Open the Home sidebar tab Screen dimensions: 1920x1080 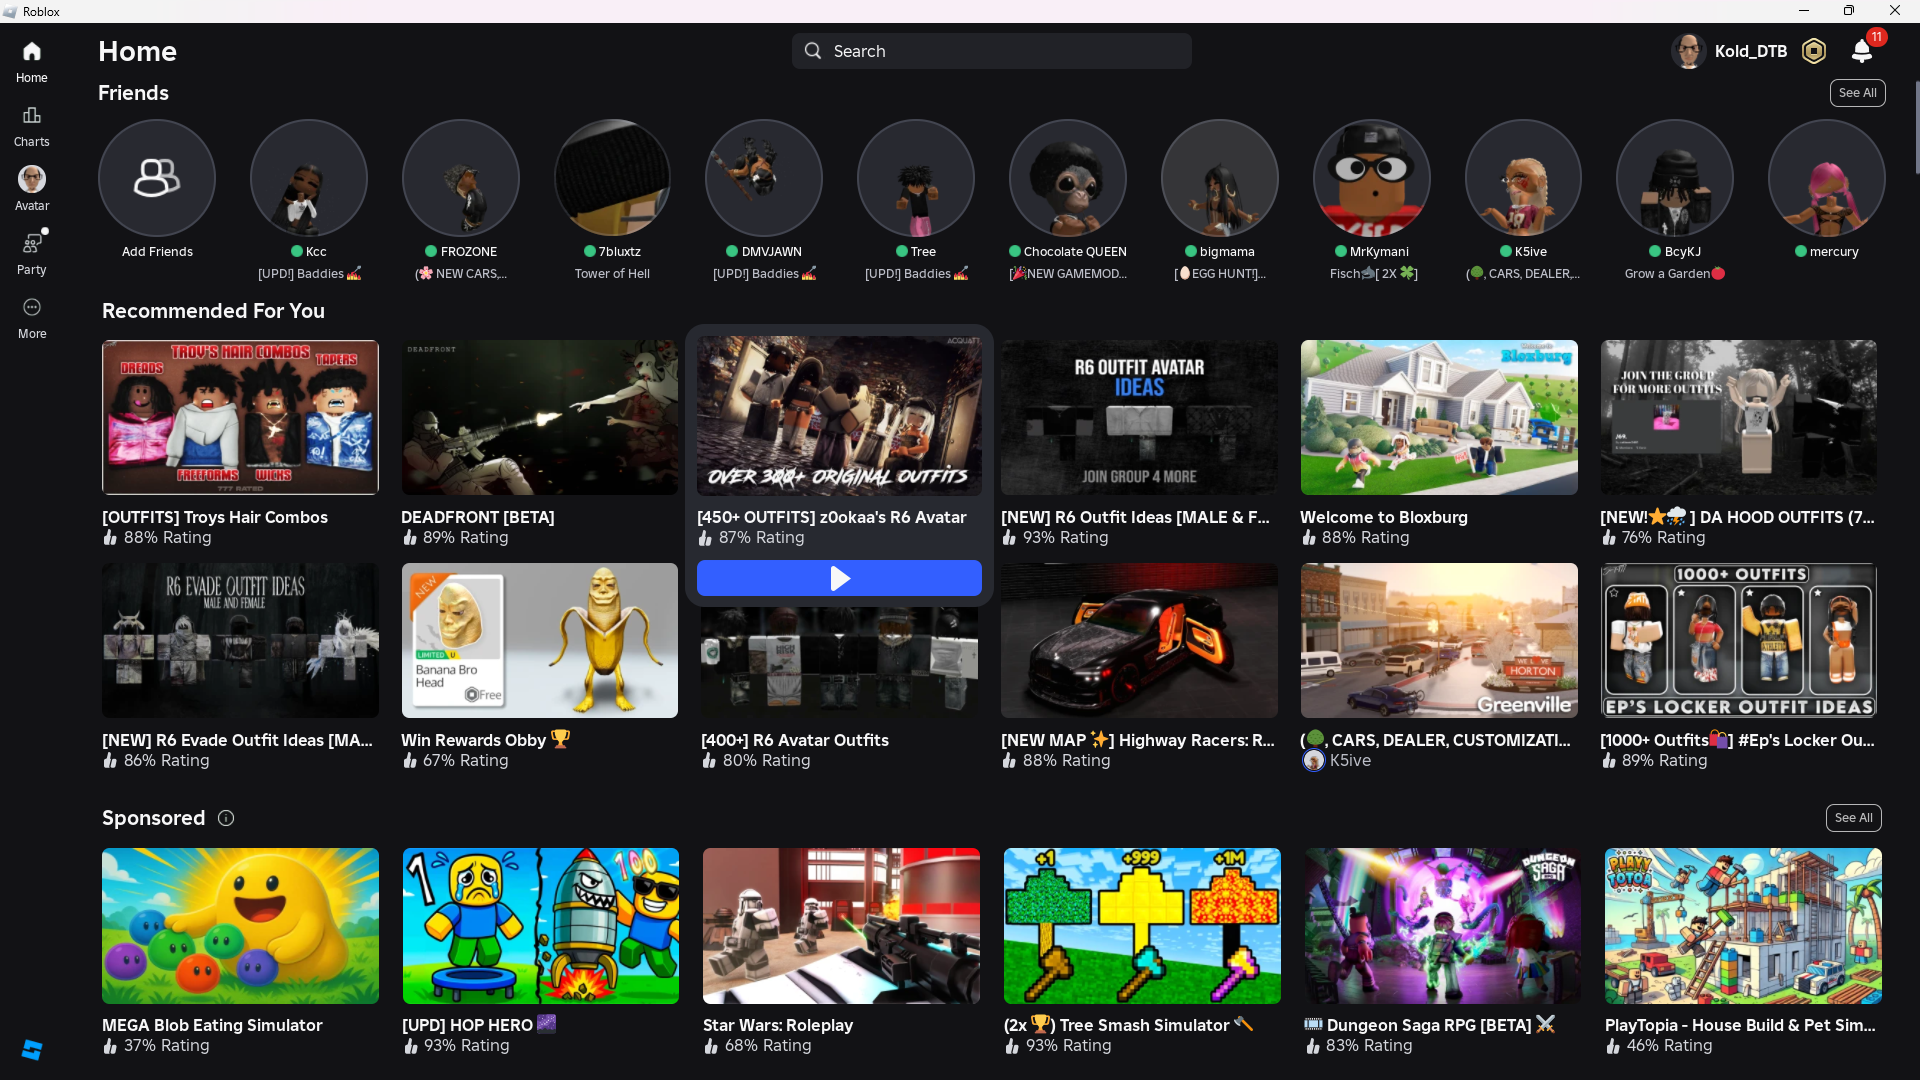click(31, 61)
